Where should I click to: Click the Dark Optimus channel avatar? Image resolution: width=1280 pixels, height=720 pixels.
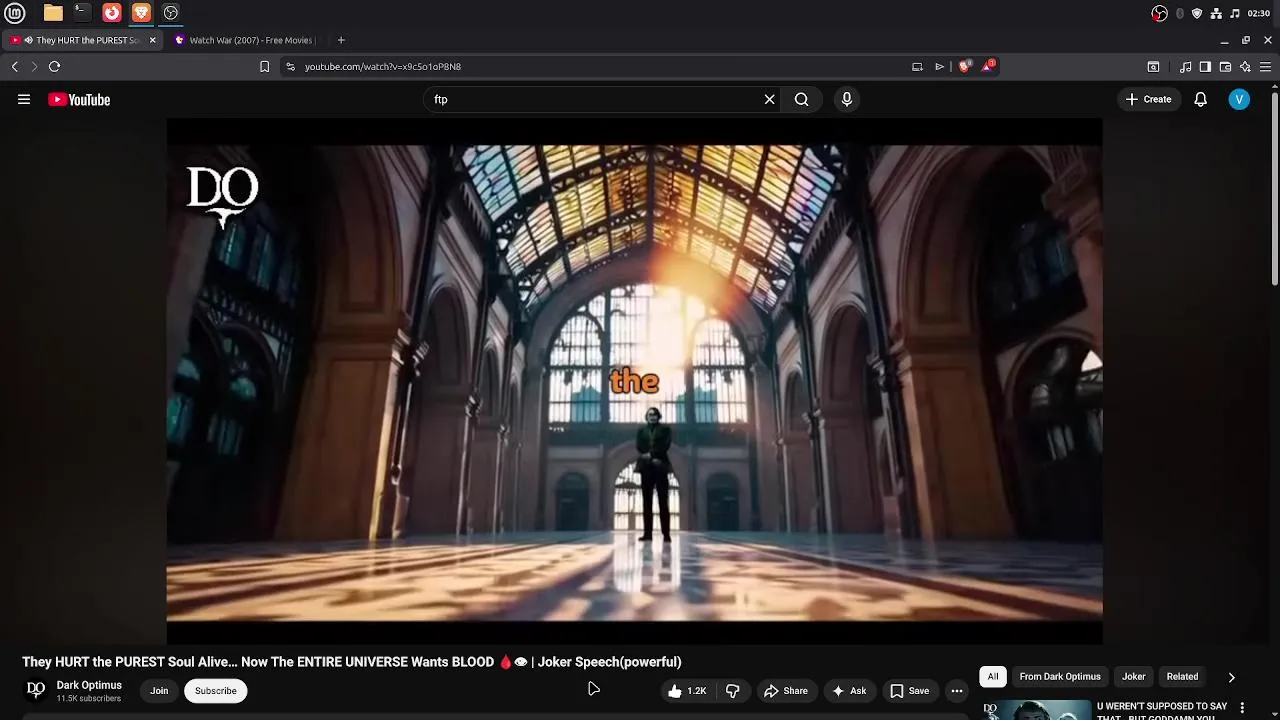(36, 690)
